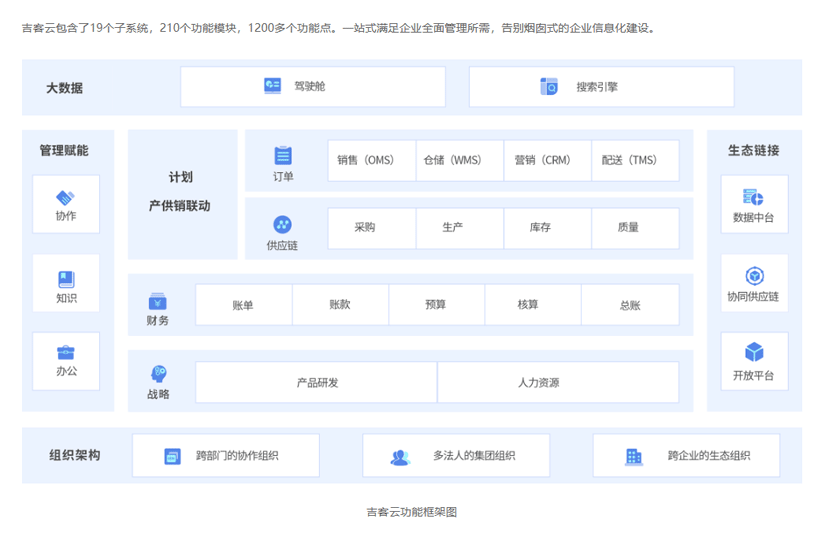Click the 财务 money box icon
822x539 pixels.
click(157, 301)
